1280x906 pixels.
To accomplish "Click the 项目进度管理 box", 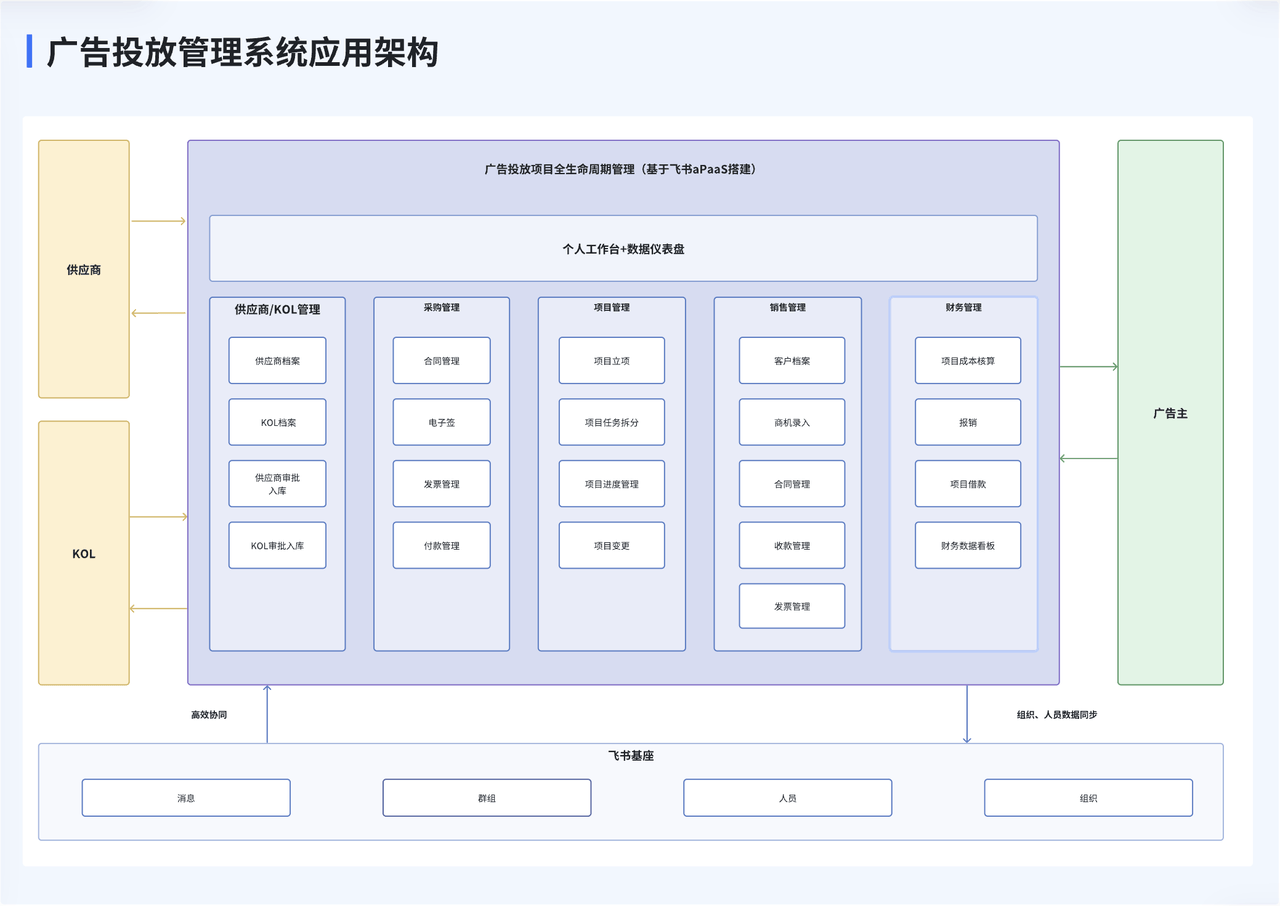I will (612, 484).
